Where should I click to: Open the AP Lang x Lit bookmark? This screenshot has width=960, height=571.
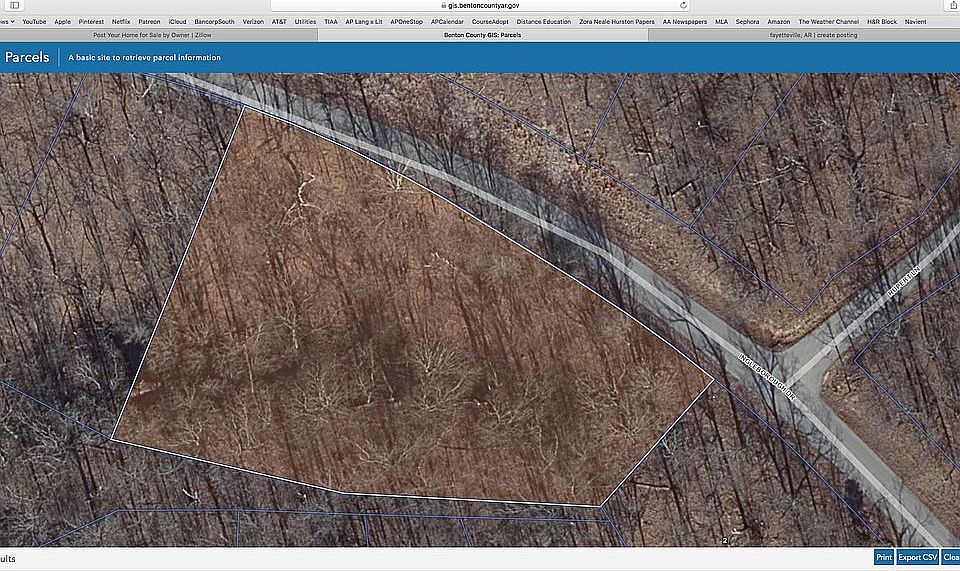coord(364,21)
